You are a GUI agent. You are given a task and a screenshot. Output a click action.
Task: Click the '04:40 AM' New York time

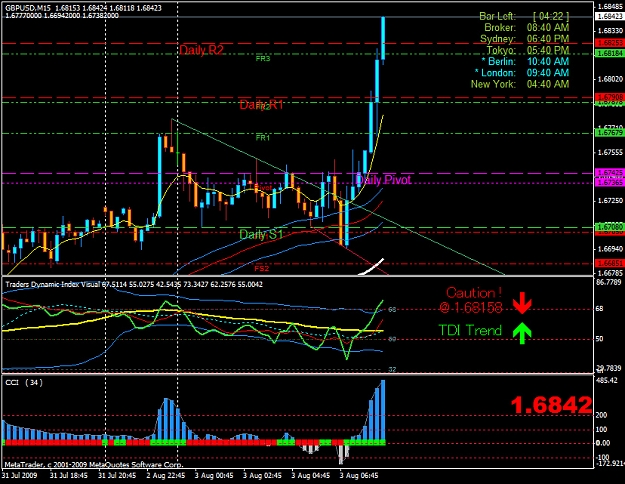coord(548,84)
